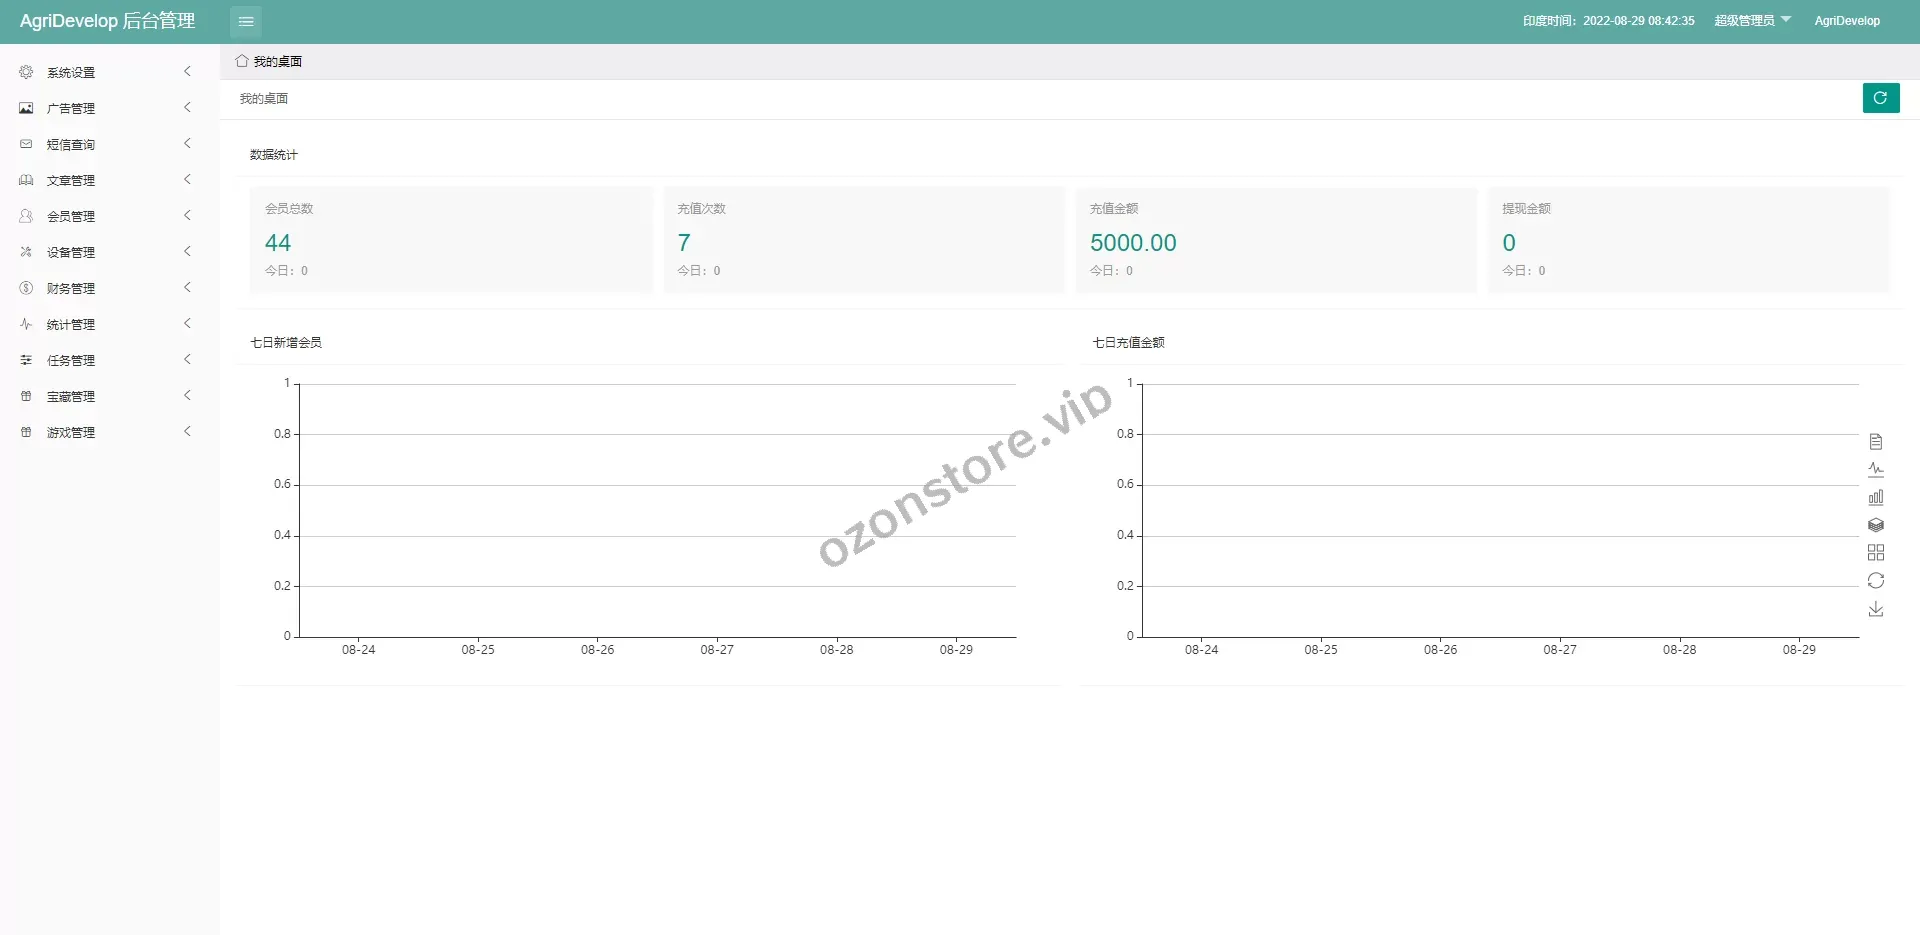This screenshot has width=1920, height=935.
Task: Switch chart to tiled mode
Action: (1876, 553)
